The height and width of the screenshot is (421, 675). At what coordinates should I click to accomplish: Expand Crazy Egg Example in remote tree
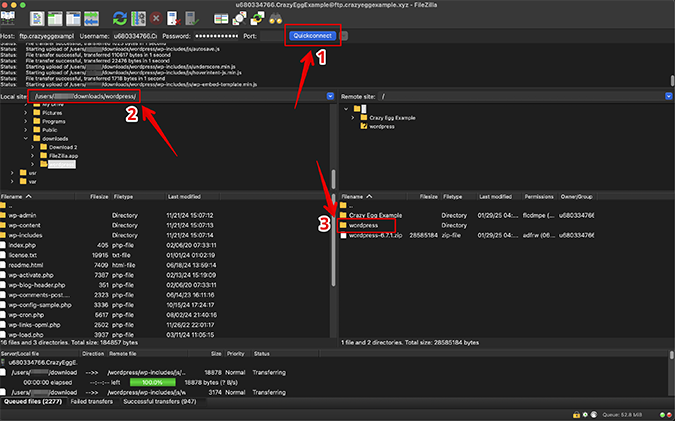[x=353, y=118]
